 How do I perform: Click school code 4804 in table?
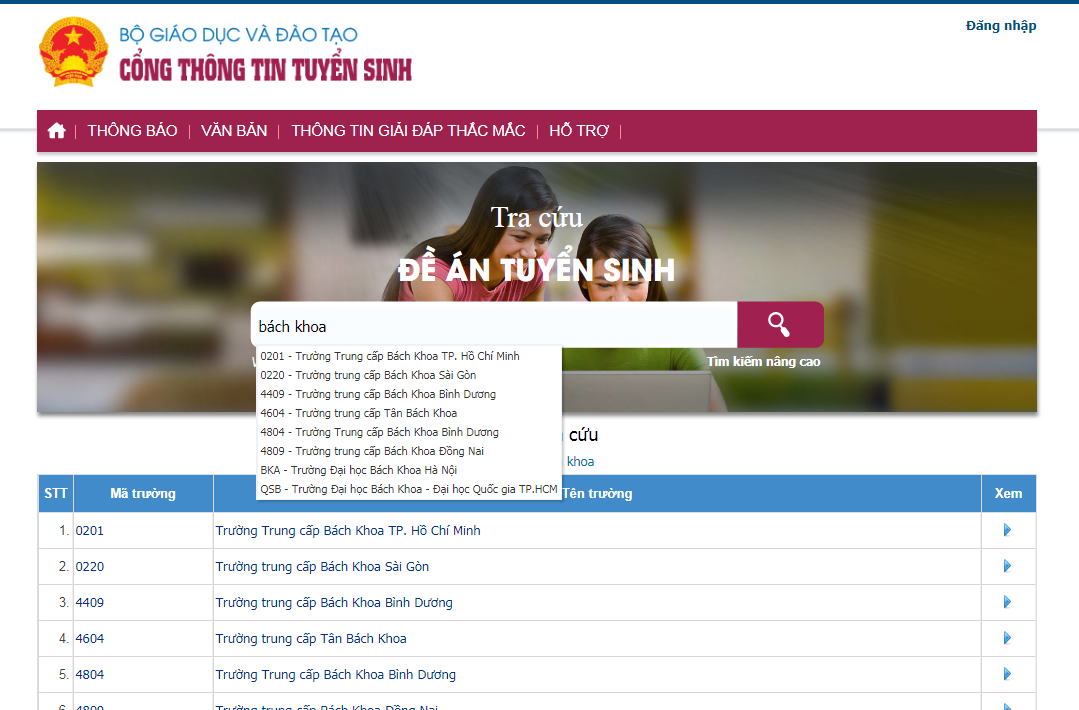click(x=89, y=674)
